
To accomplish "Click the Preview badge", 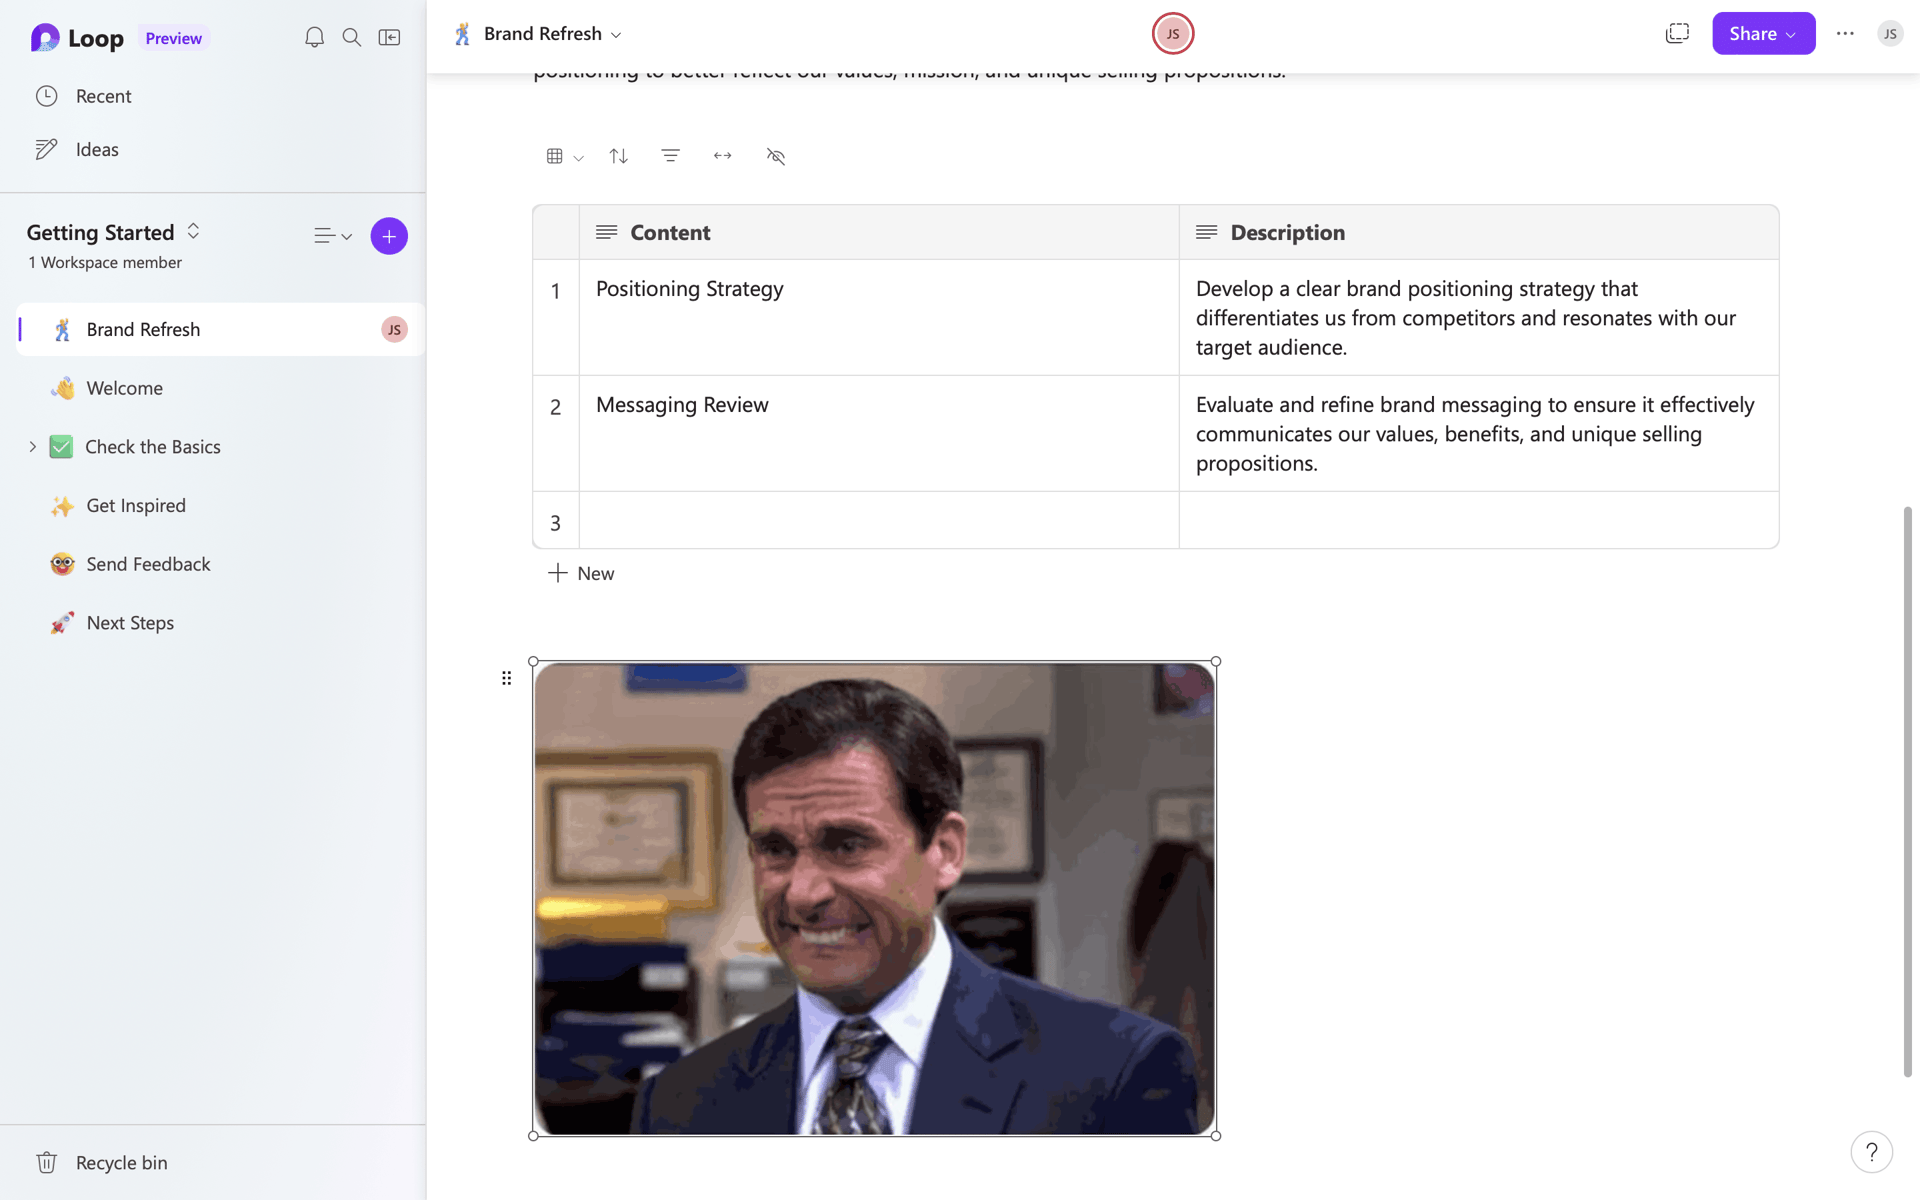I will [x=173, y=38].
